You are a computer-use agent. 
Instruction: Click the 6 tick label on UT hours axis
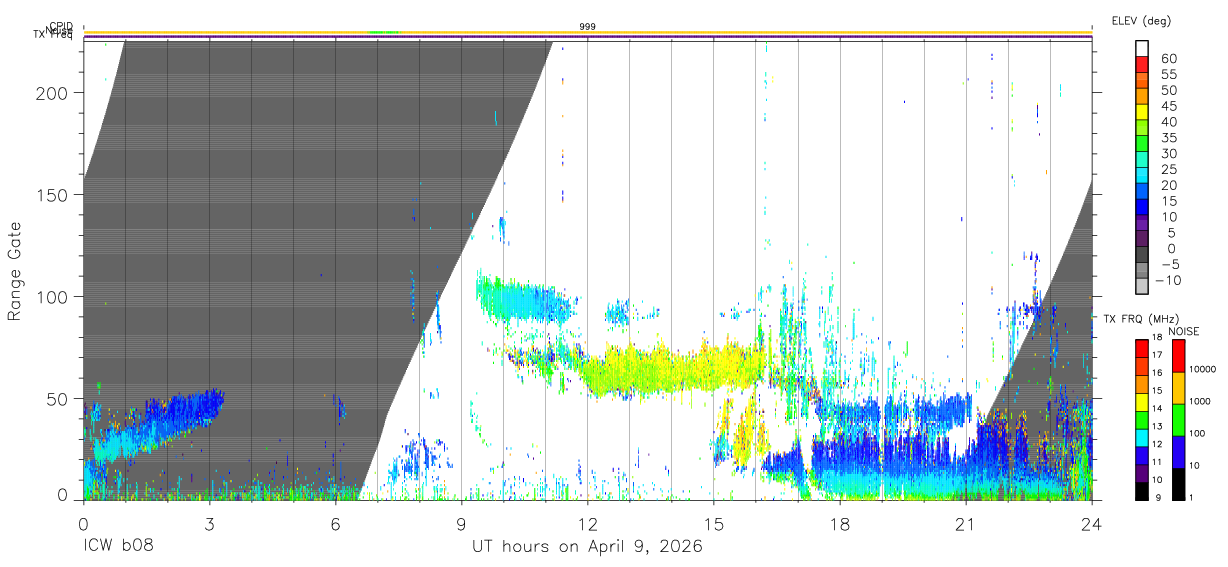tap(335, 523)
